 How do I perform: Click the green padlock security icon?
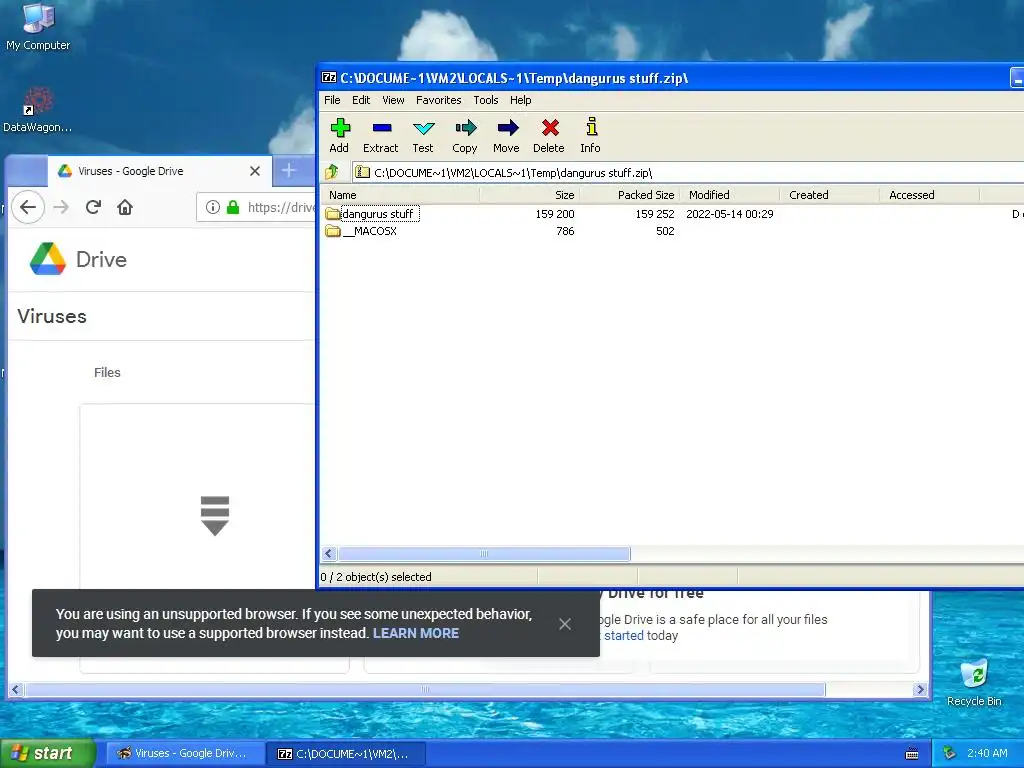pos(233,207)
